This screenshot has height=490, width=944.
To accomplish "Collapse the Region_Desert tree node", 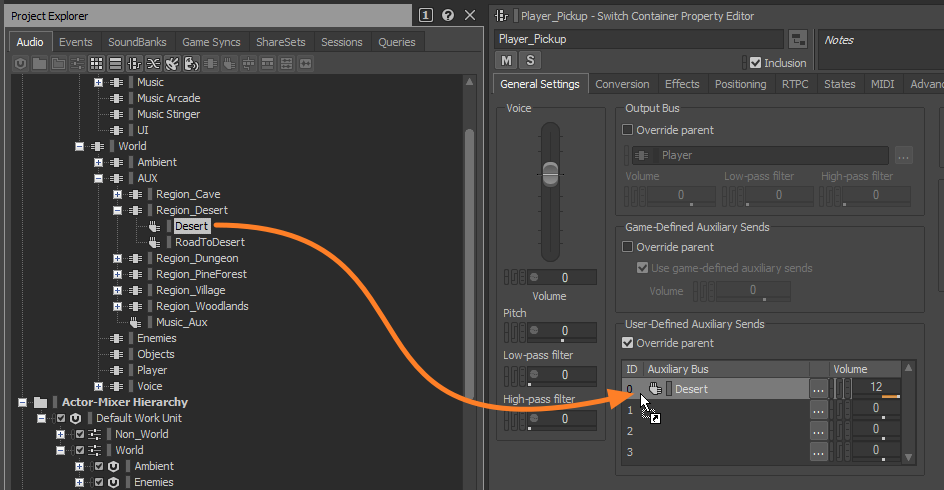I will (x=117, y=211).
